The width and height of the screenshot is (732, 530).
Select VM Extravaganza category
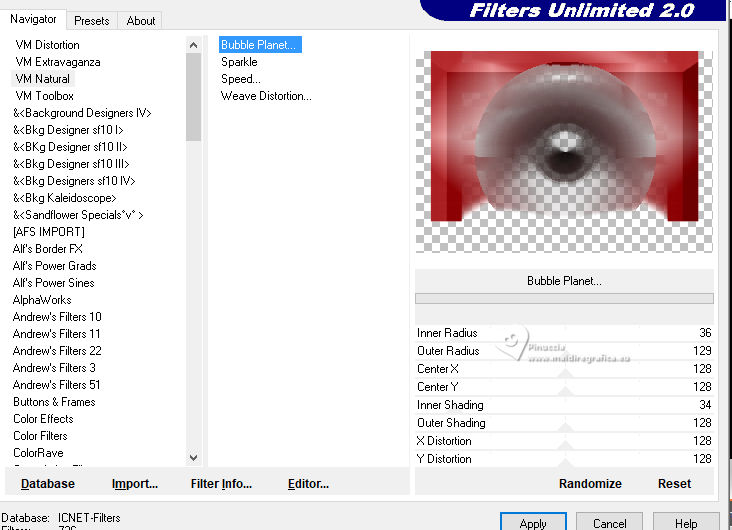tap(58, 62)
